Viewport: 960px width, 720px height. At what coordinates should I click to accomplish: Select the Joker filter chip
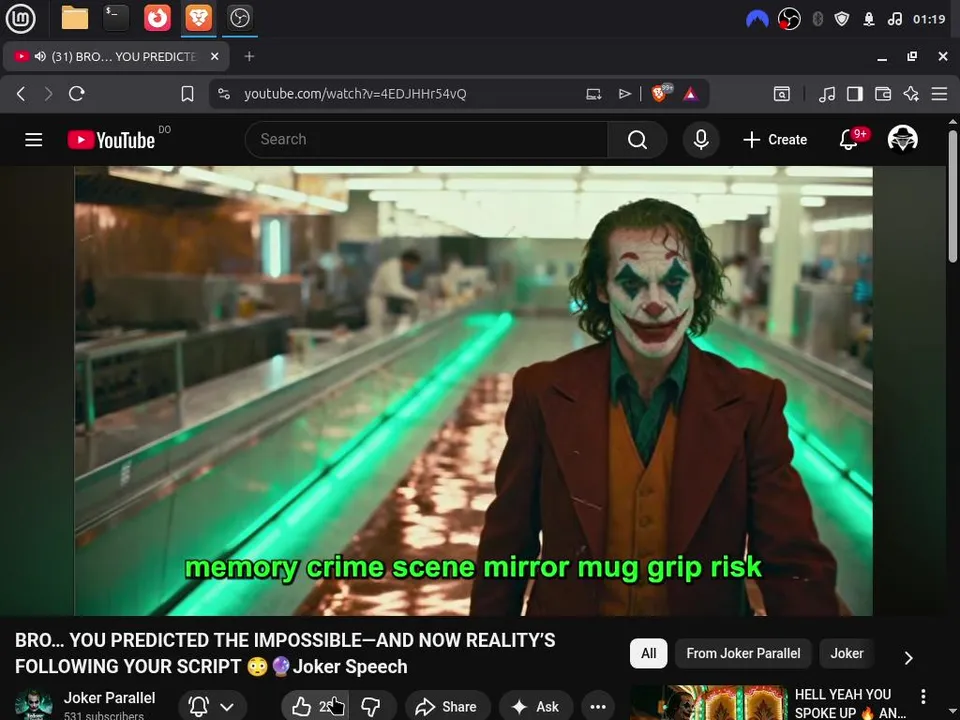pyautogui.click(x=847, y=653)
